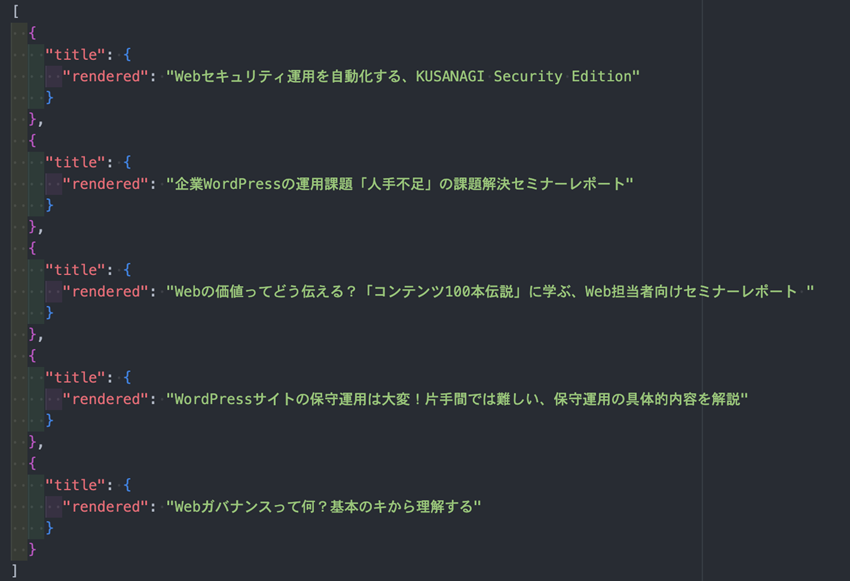Click the magenta opening brace of first object
Image resolution: width=850 pixels, height=581 pixels.
tap(33, 33)
